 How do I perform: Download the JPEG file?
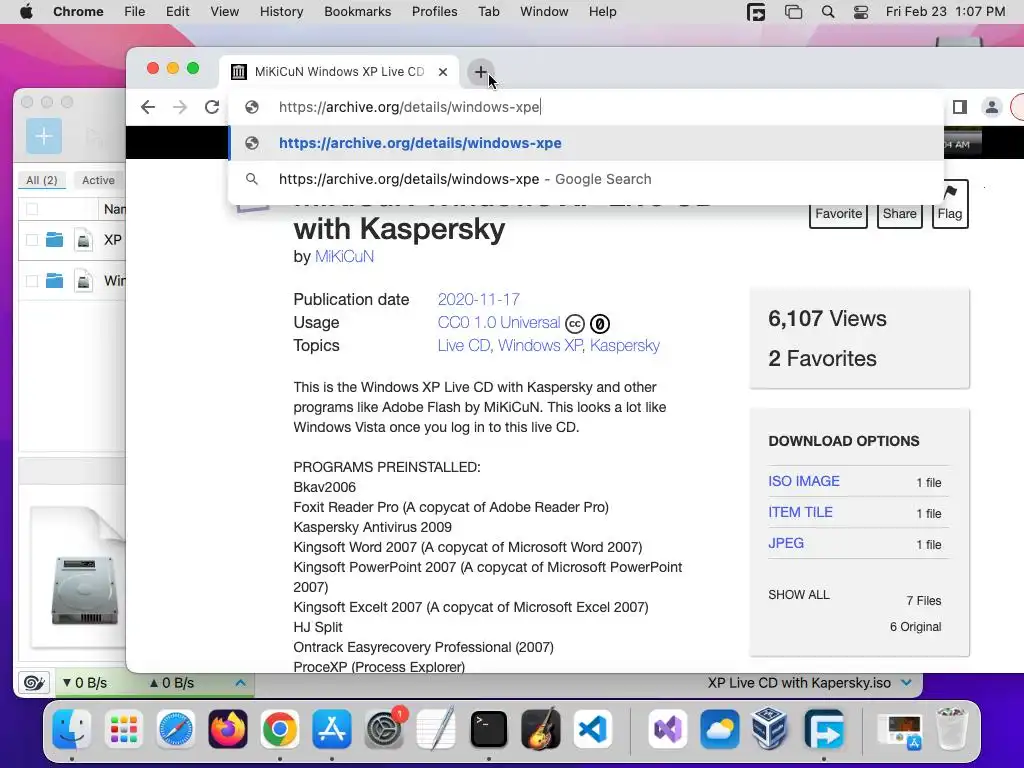point(786,543)
